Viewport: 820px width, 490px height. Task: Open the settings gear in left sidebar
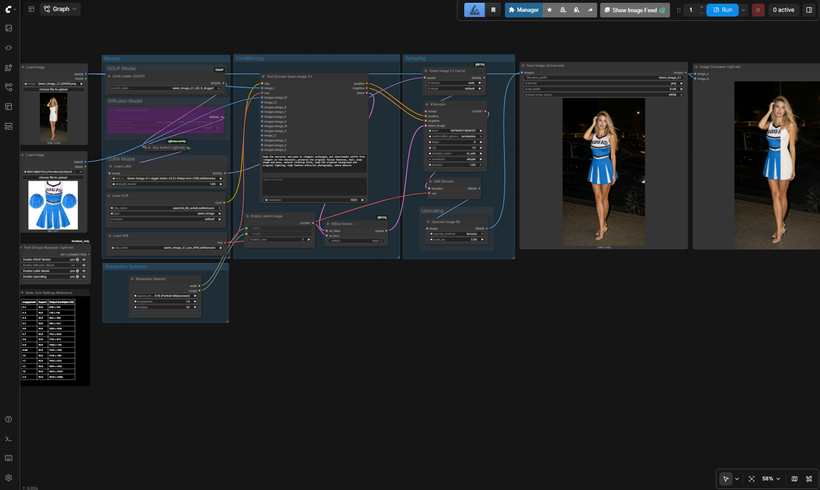[x=8, y=477]
